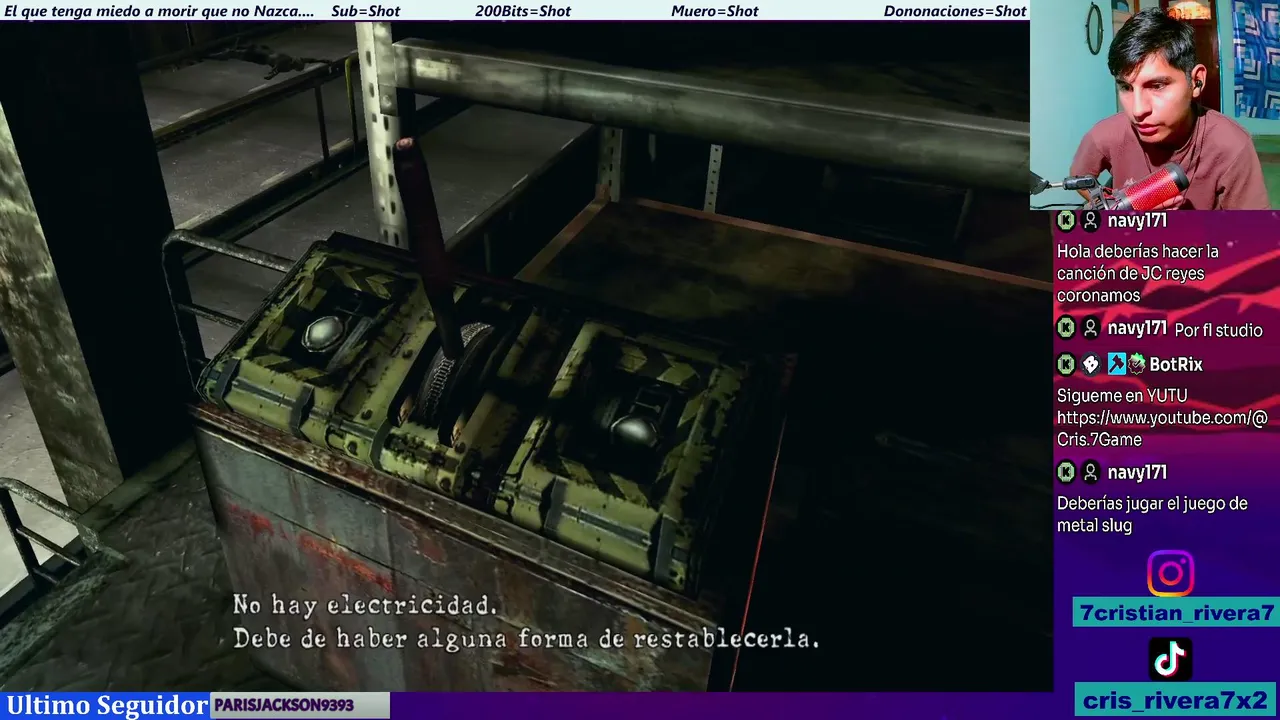This screenshot has height=720, width=1280.
Task: Click the PARISJACKSON9393 latest follower name
Action: click(284, 705)
